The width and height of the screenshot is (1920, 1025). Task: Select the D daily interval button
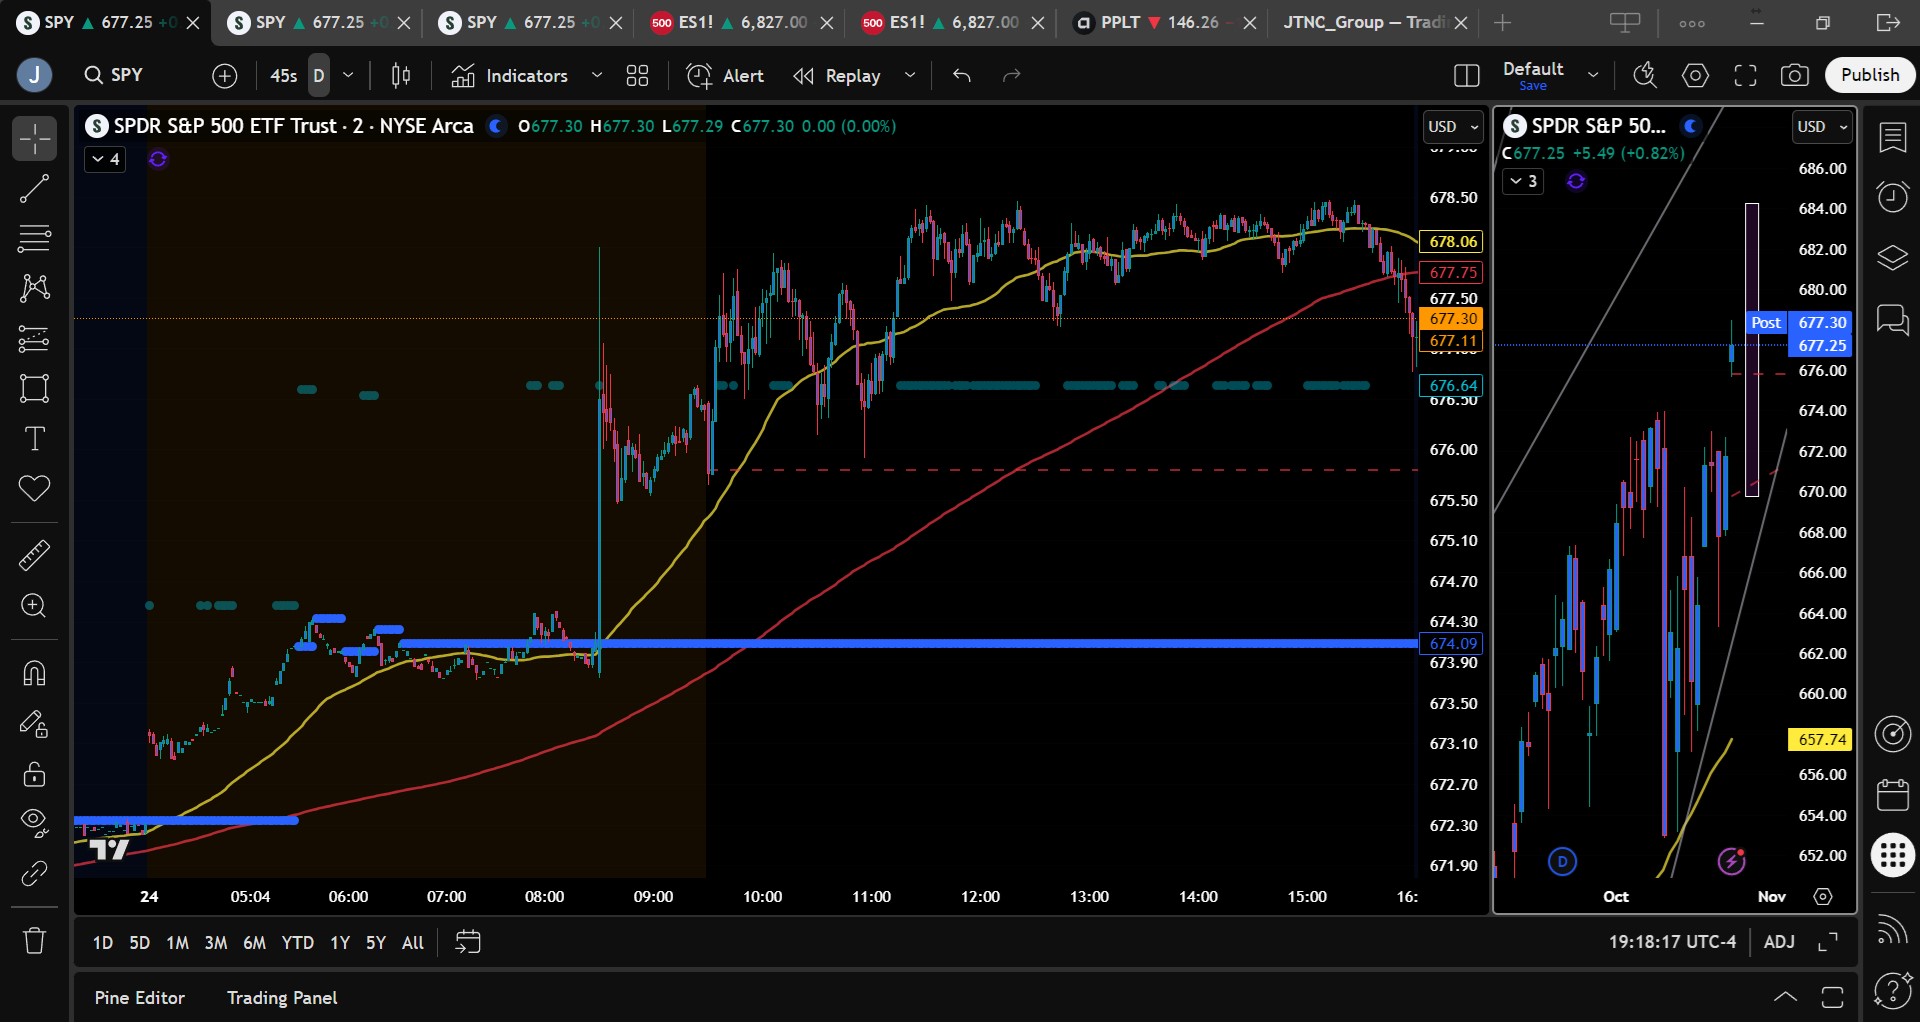pyautogui.click(x=319, y=75)
